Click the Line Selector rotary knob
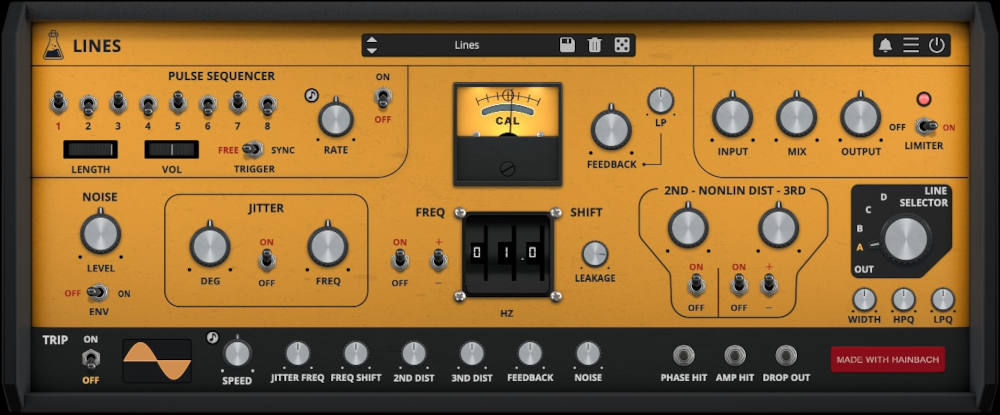The image size is (1000, 415). pos(906,239)
